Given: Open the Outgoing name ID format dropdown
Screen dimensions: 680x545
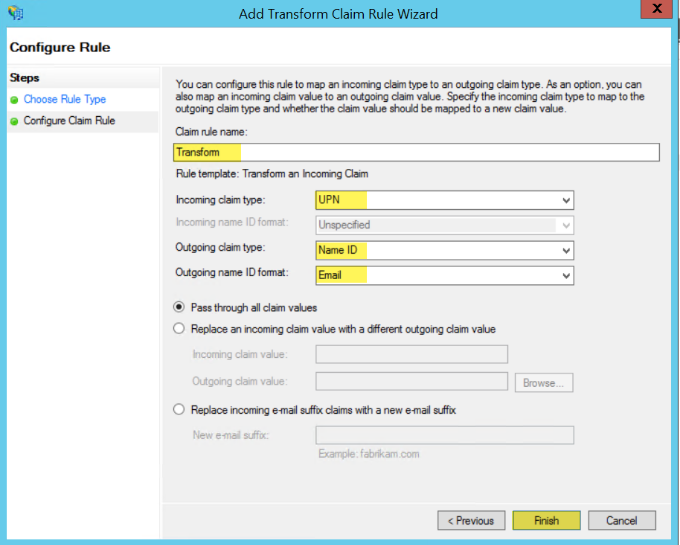Looking at the screenshot, I should pyautogui.click(x=566, y=275).
